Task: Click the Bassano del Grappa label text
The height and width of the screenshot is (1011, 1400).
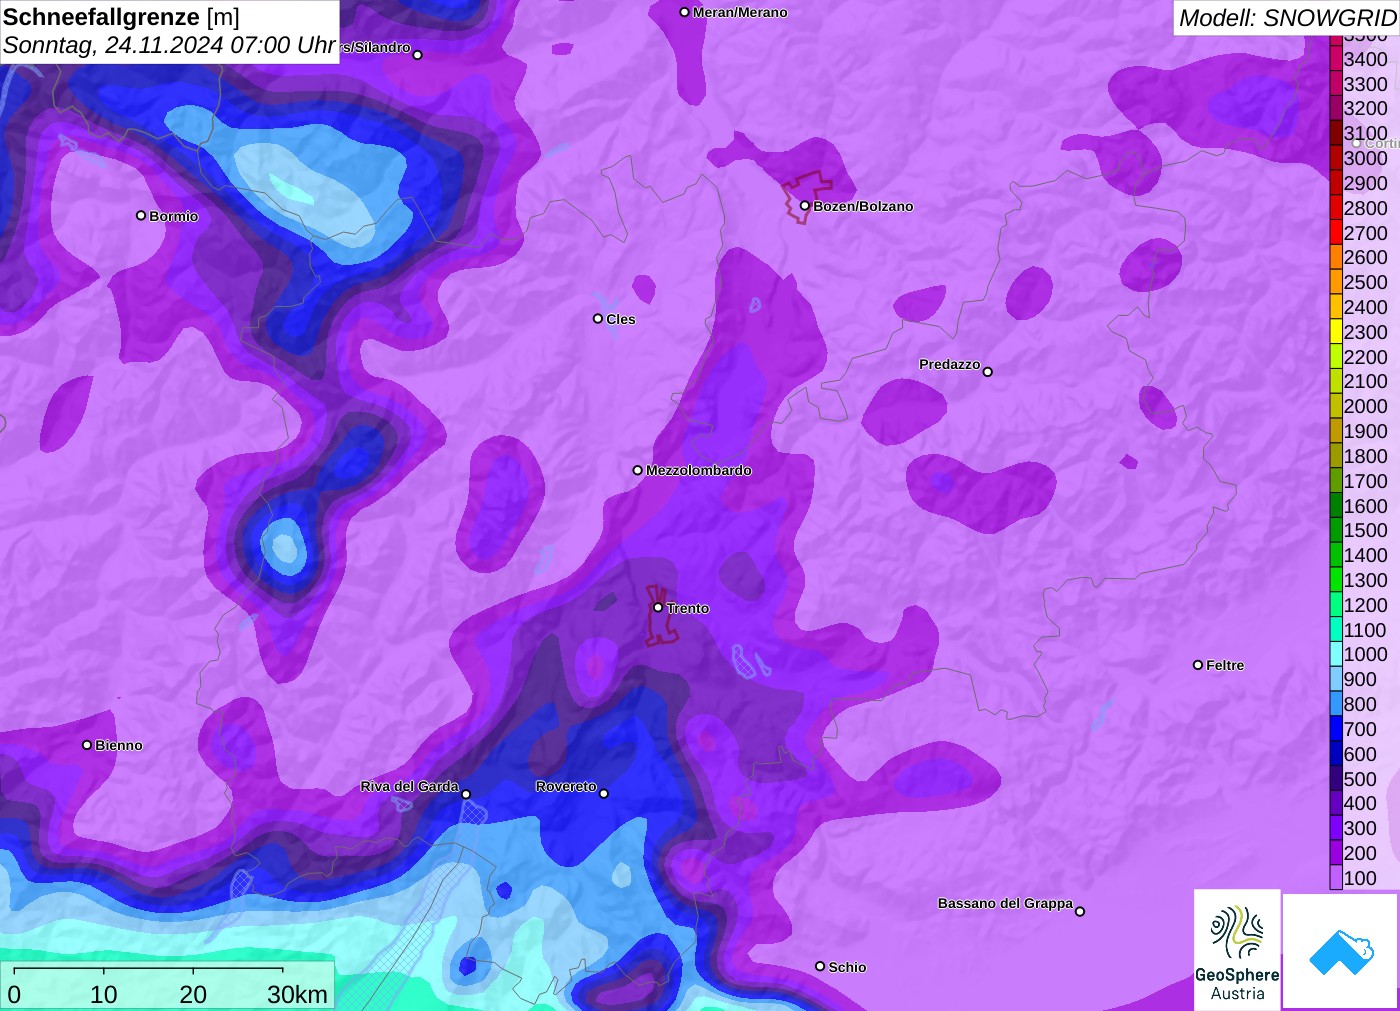Action: pos(1005,903)
